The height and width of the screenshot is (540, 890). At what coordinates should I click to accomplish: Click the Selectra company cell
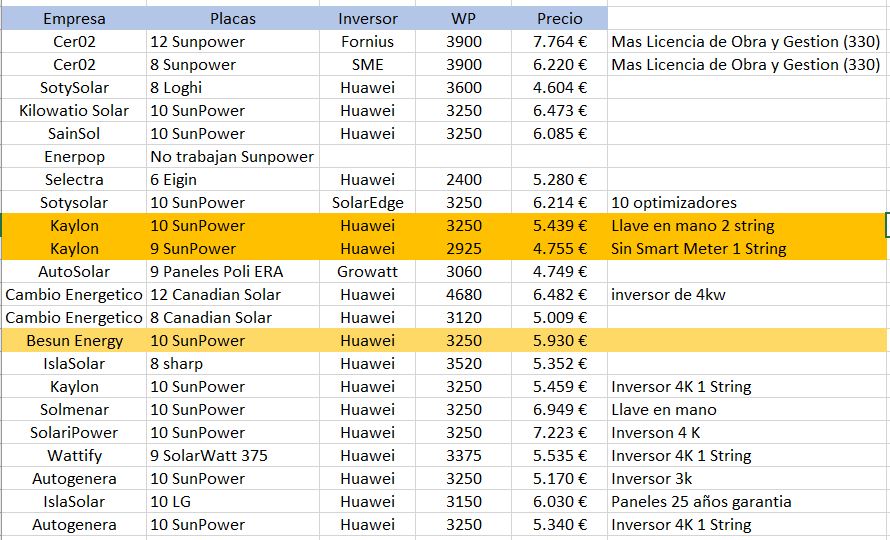tap(74, 179)
